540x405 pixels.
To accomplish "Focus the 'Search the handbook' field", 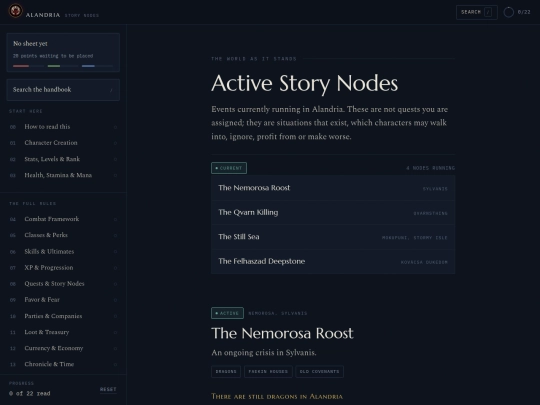I will [63, 90].
